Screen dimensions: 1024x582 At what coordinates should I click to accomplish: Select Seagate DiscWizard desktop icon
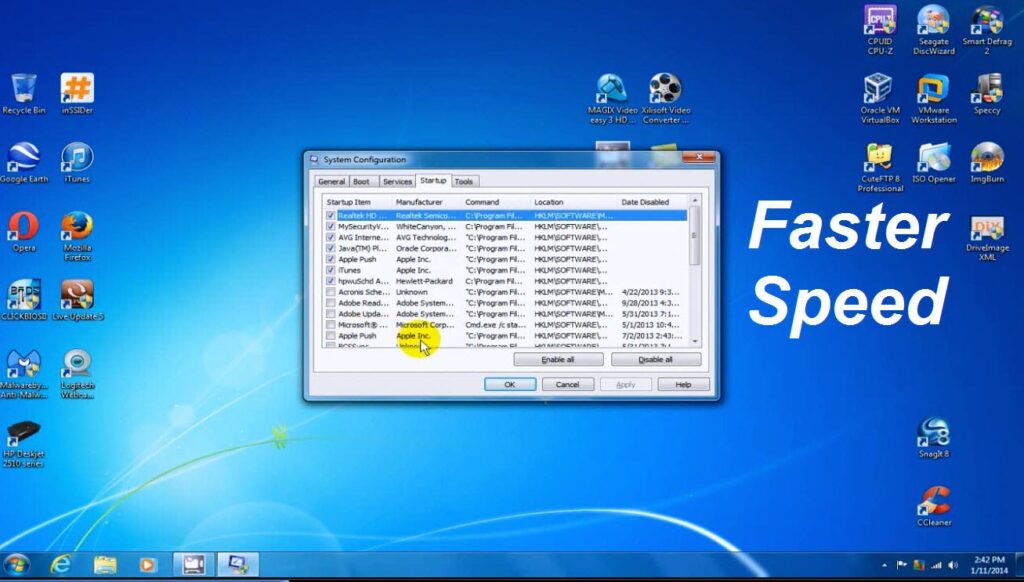[x=933, y=30]
